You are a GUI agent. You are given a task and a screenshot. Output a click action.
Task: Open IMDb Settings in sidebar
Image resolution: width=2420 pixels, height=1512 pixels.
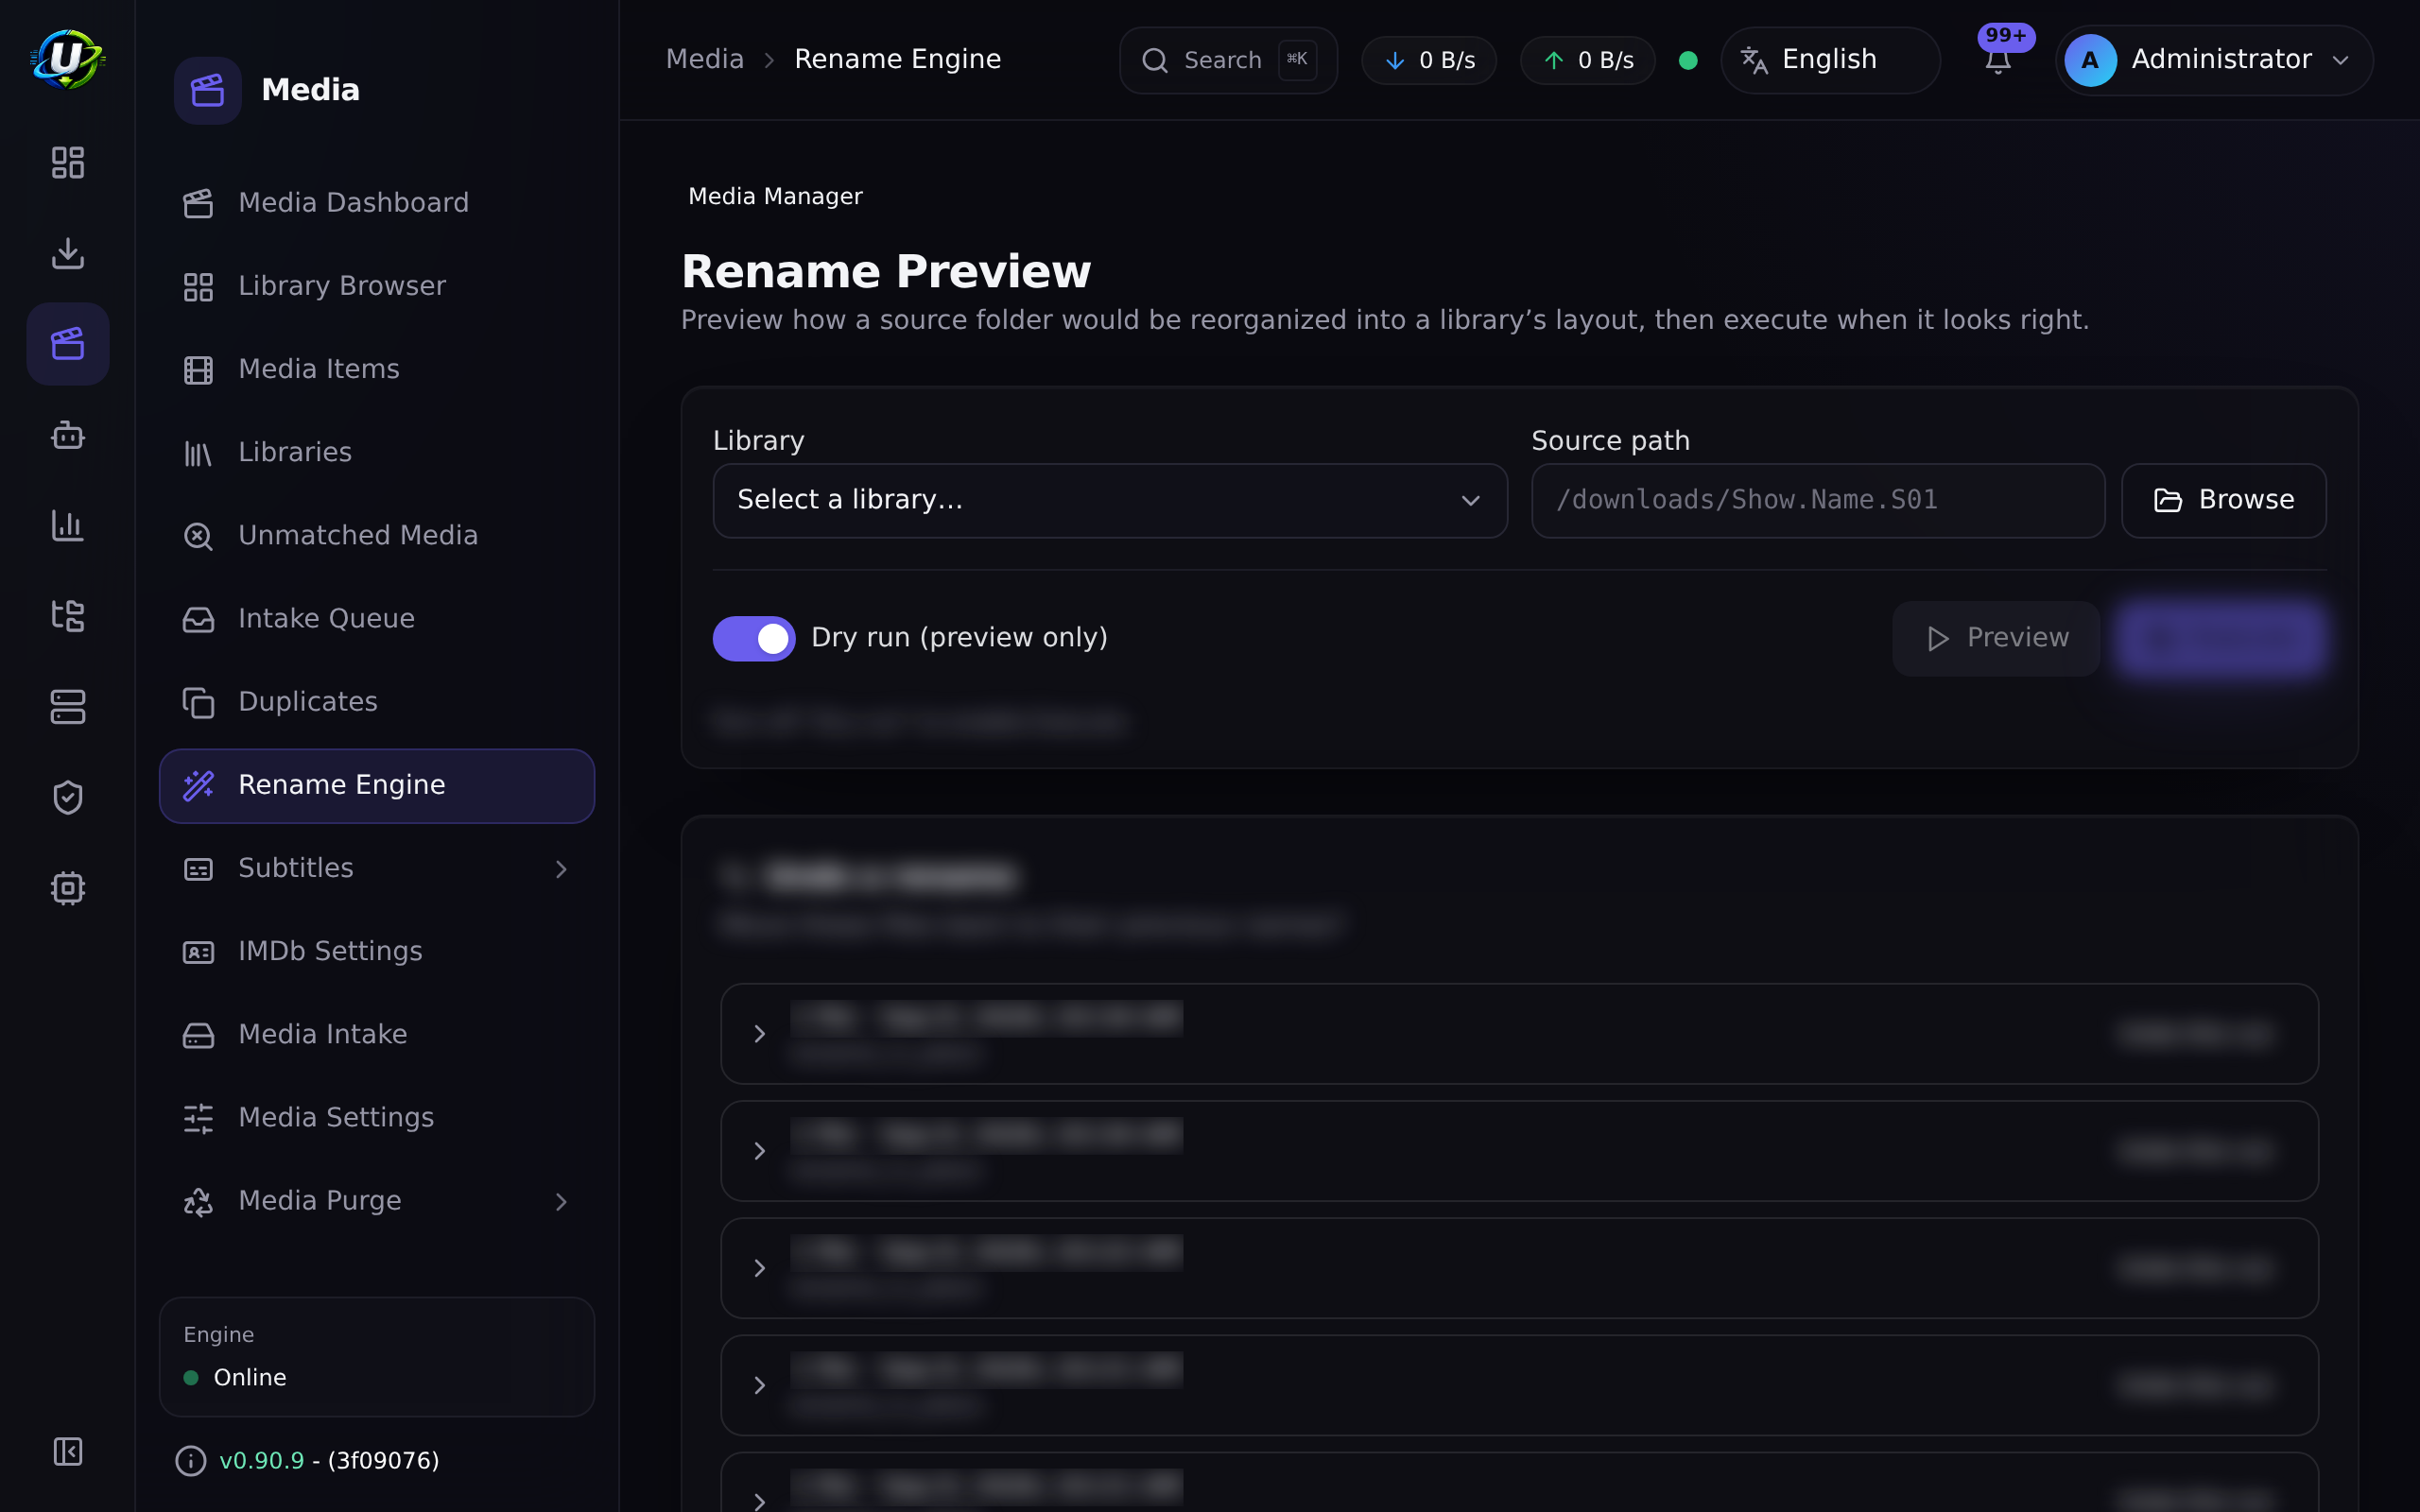(x=377, y=951)
